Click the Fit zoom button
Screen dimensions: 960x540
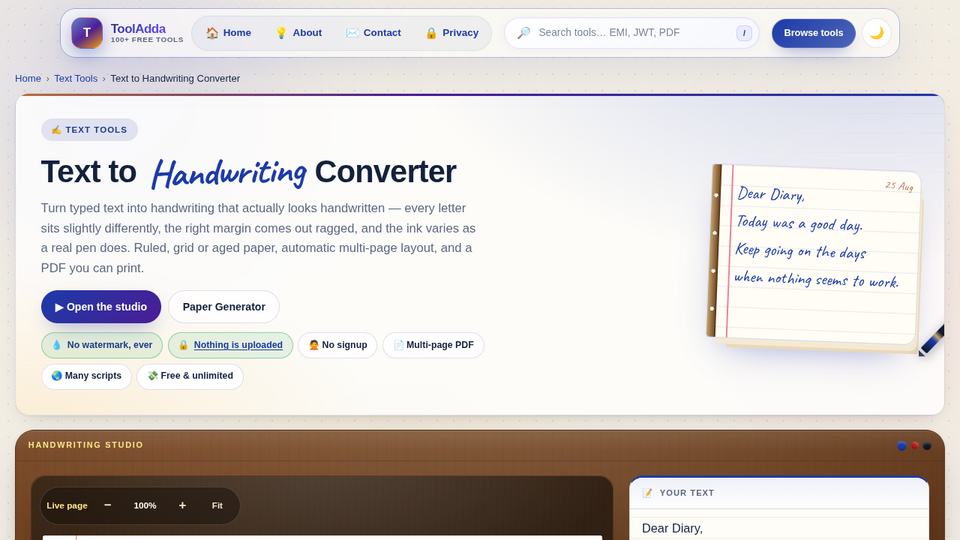217,506
